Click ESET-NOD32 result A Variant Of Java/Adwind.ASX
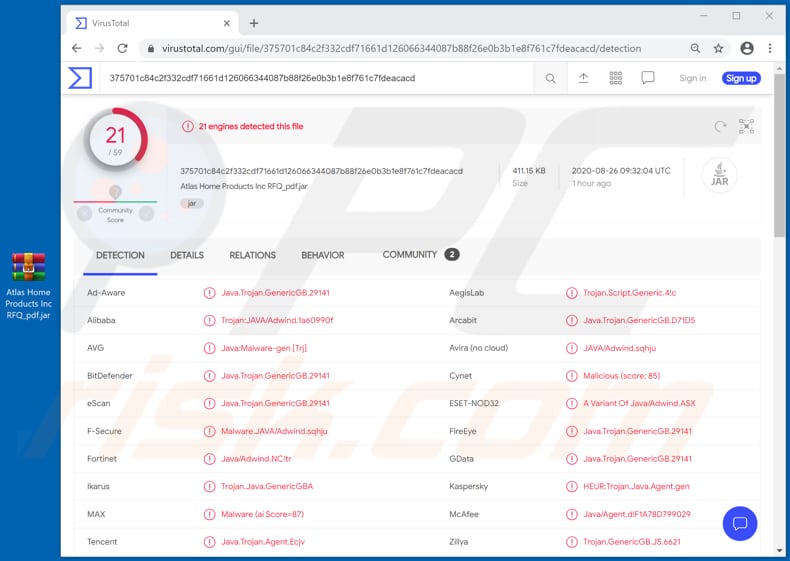Image resolution: width=790 pixels, height=561 pixels. pos(639,403)
